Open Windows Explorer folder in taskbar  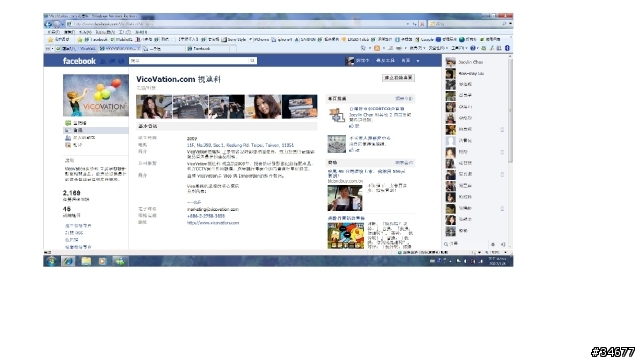[86, 261]
